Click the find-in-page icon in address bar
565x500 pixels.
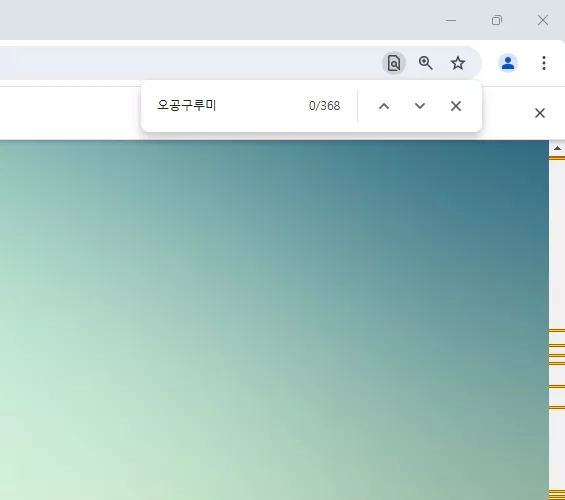(394, 63)
